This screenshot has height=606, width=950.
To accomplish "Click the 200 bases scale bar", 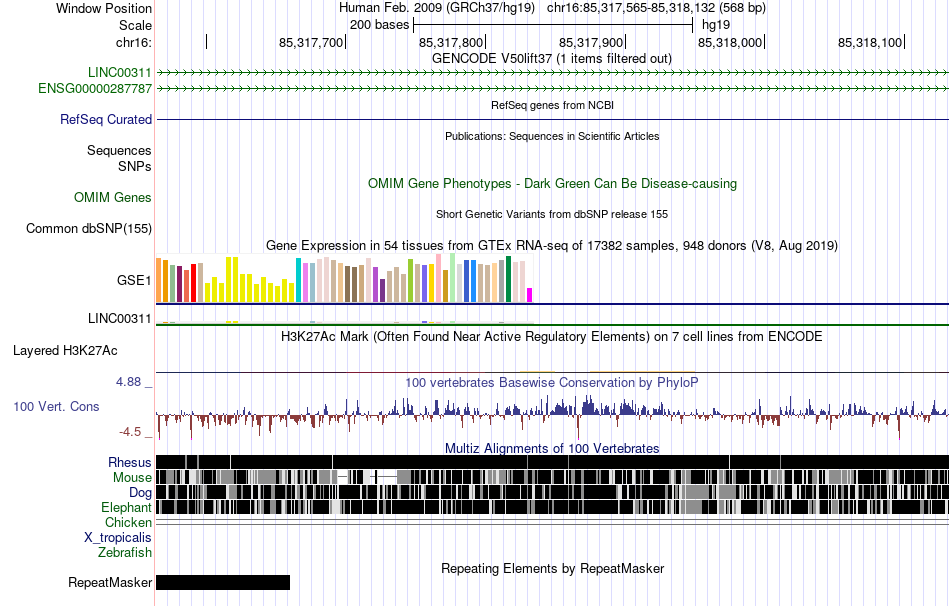I will coord(553,25).
